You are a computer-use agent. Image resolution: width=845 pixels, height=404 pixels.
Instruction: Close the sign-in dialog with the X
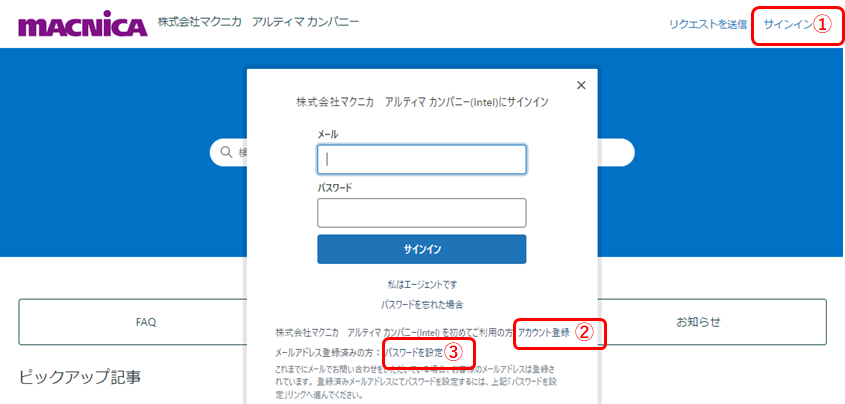[581, 85]
